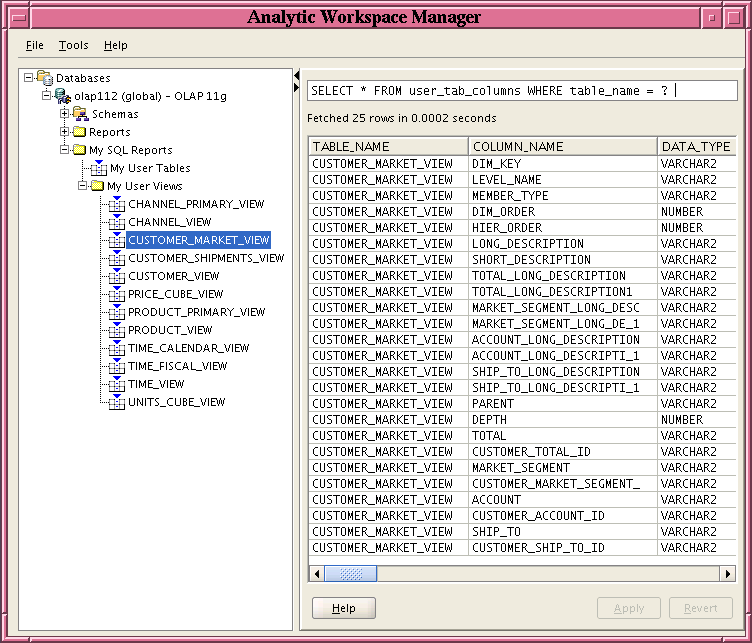This screenshot has width=752, height=643.
Task: Expand the Schemas tree node
Action: click(65, 114)
